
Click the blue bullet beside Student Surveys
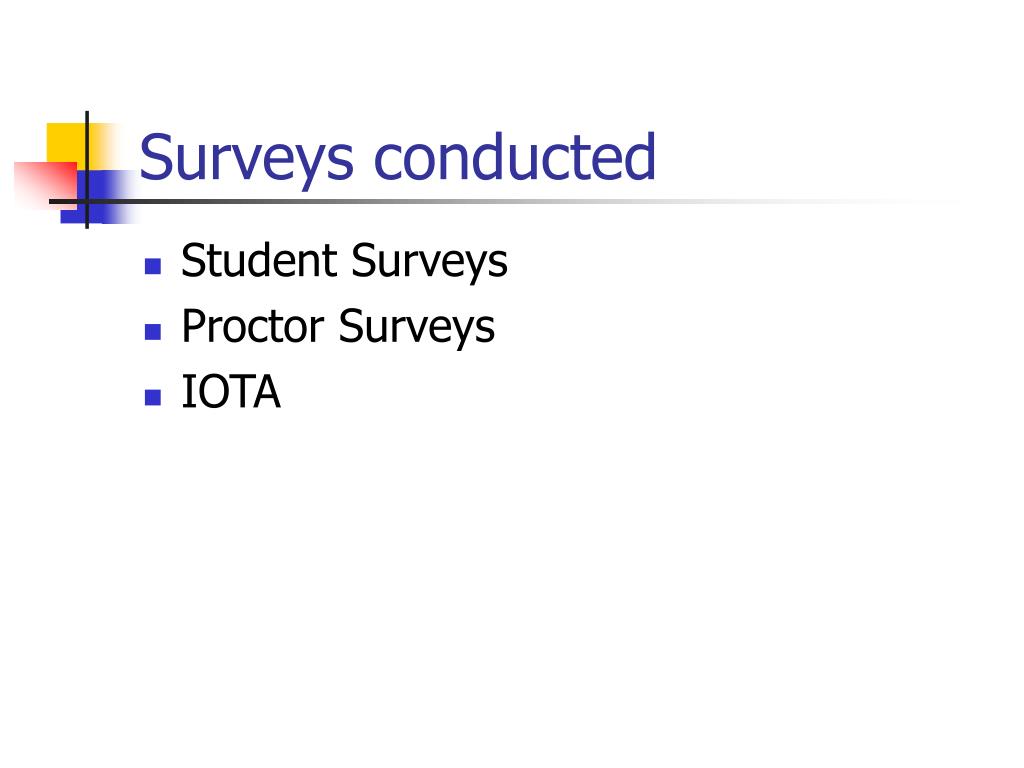point(153,266)
